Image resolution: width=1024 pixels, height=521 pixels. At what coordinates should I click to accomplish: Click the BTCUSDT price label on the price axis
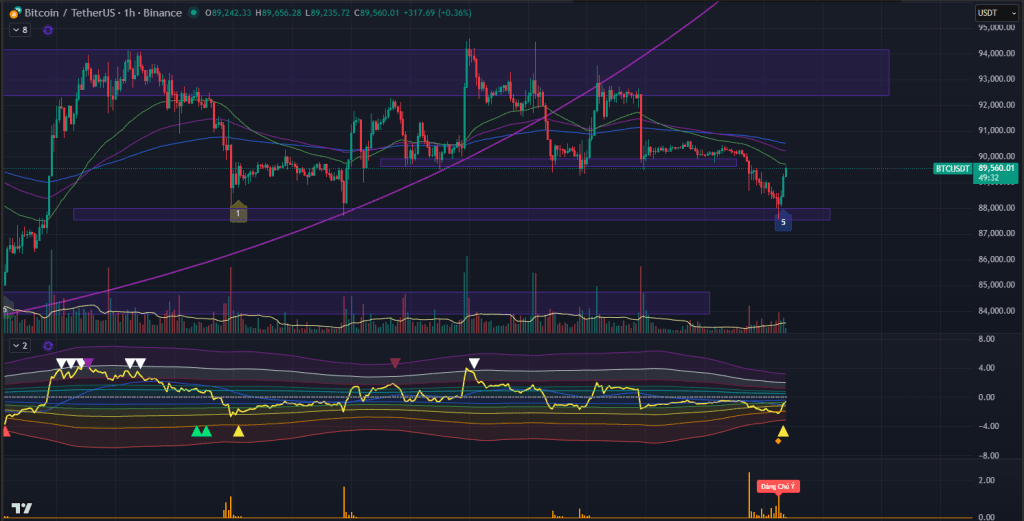coord(951,169)
